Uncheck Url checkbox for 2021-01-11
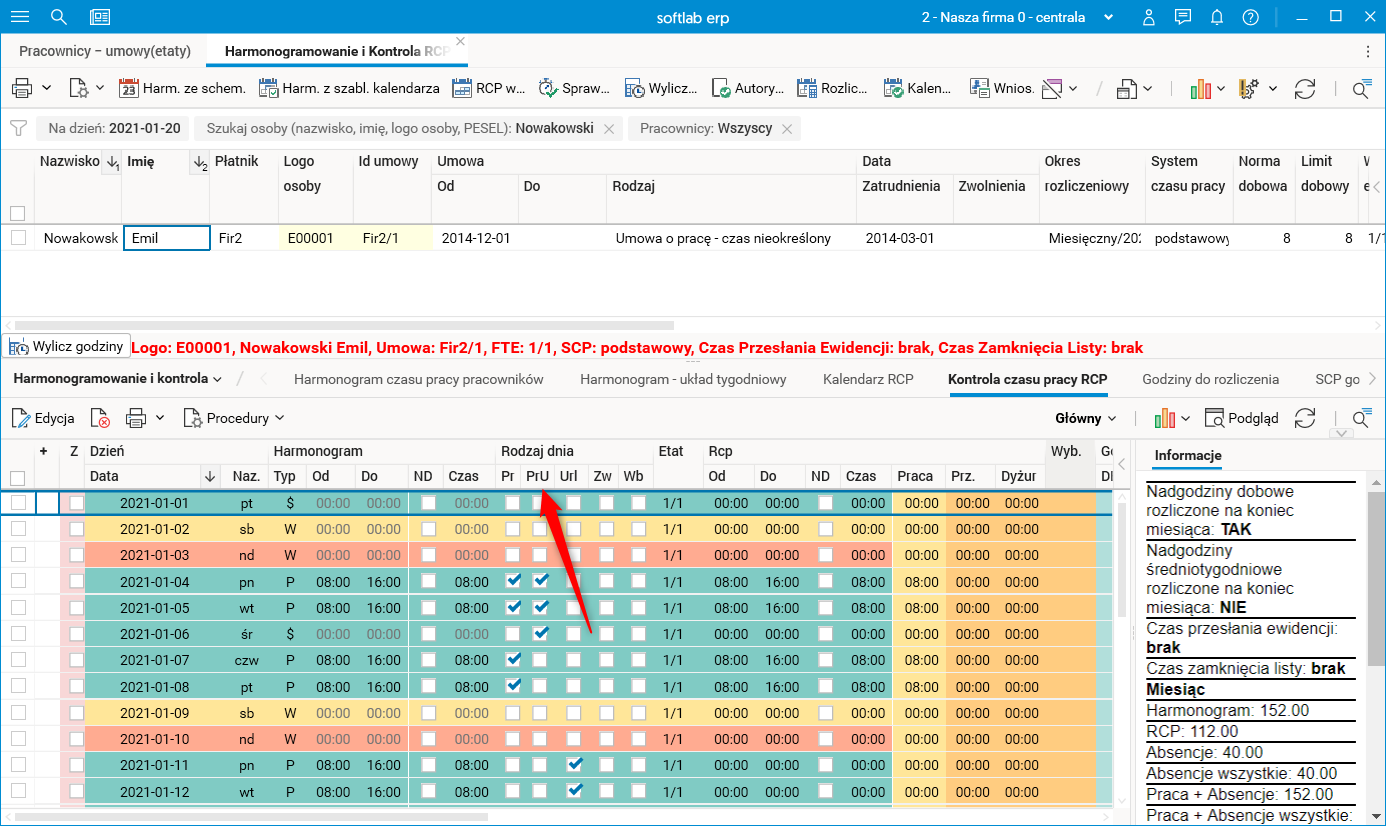Image resolution: width=1386 pixels, height=826 pixels. pyautogui.click(x=575, y=765)
